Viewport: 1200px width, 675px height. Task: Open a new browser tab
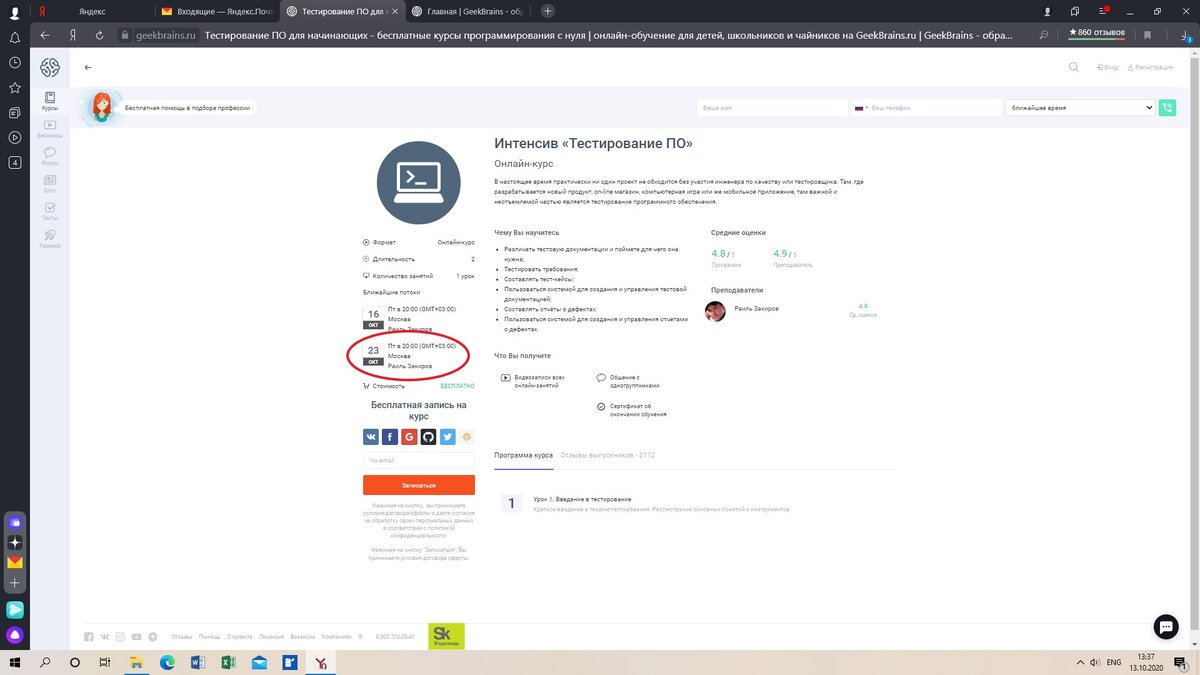(x=547, y=11)
